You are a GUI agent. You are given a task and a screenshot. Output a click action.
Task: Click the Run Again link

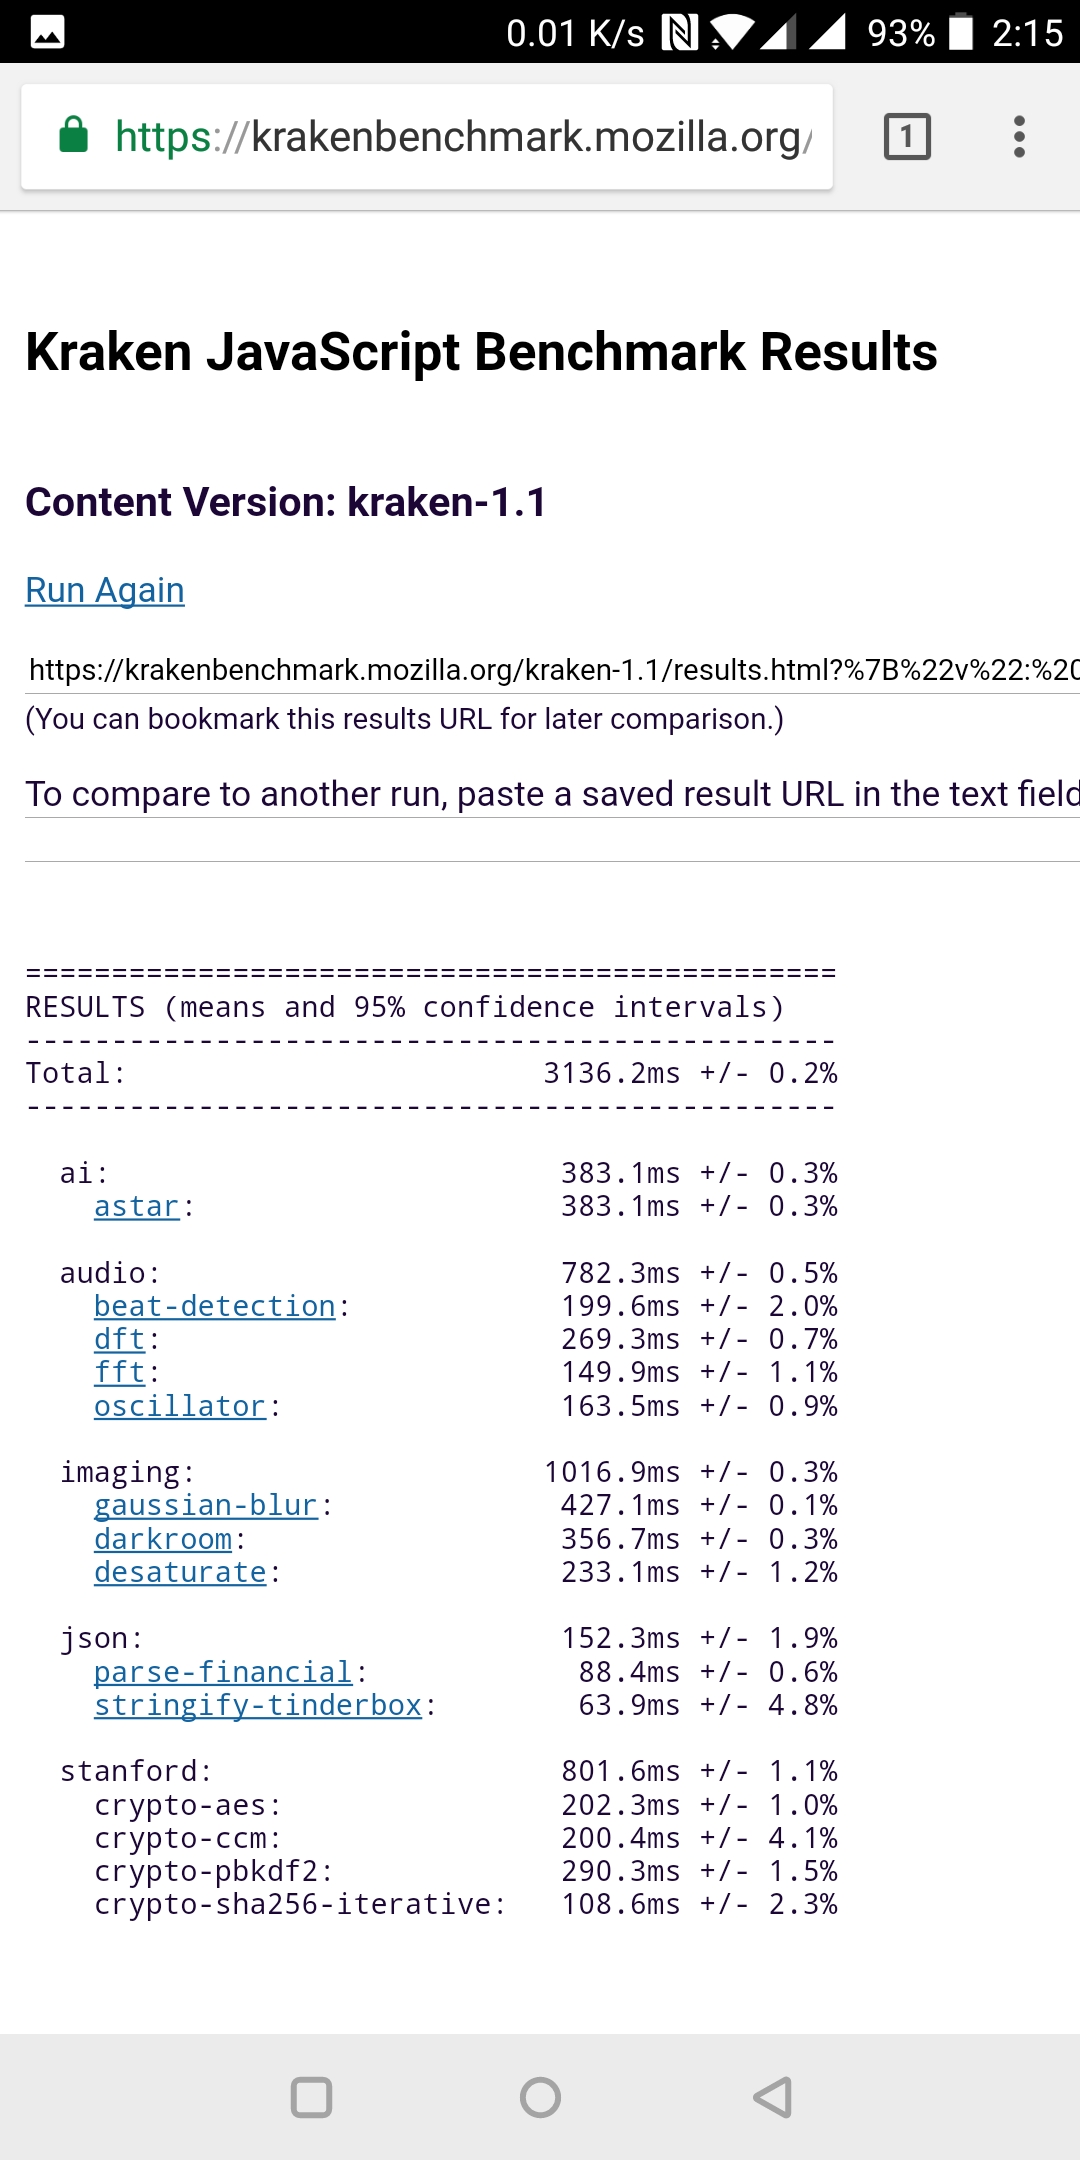105,590
